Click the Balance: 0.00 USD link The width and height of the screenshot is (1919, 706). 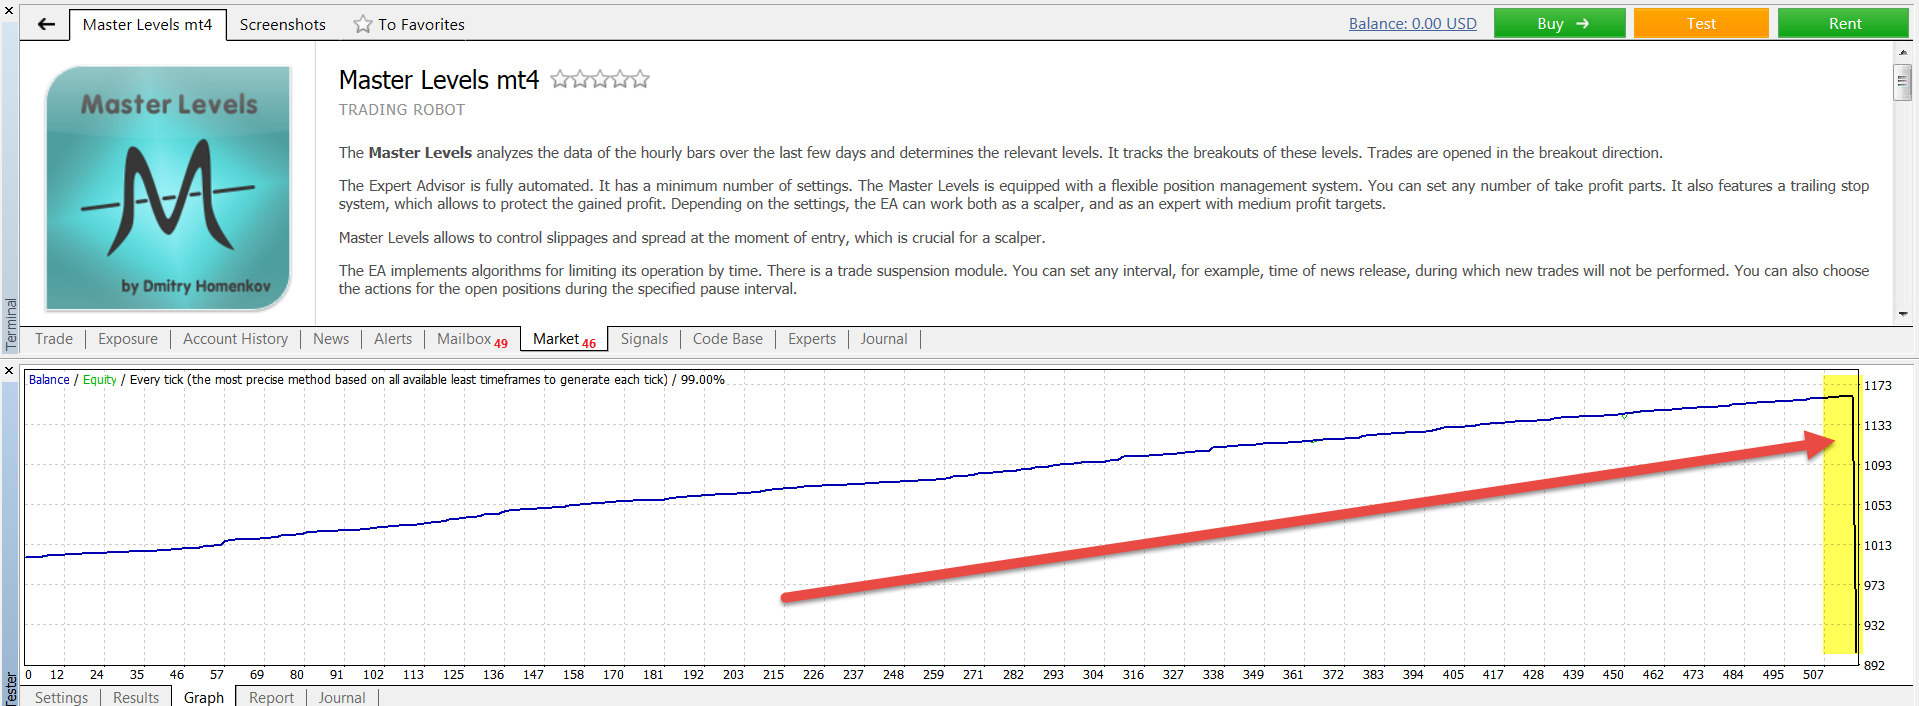tap(1412, 24)
